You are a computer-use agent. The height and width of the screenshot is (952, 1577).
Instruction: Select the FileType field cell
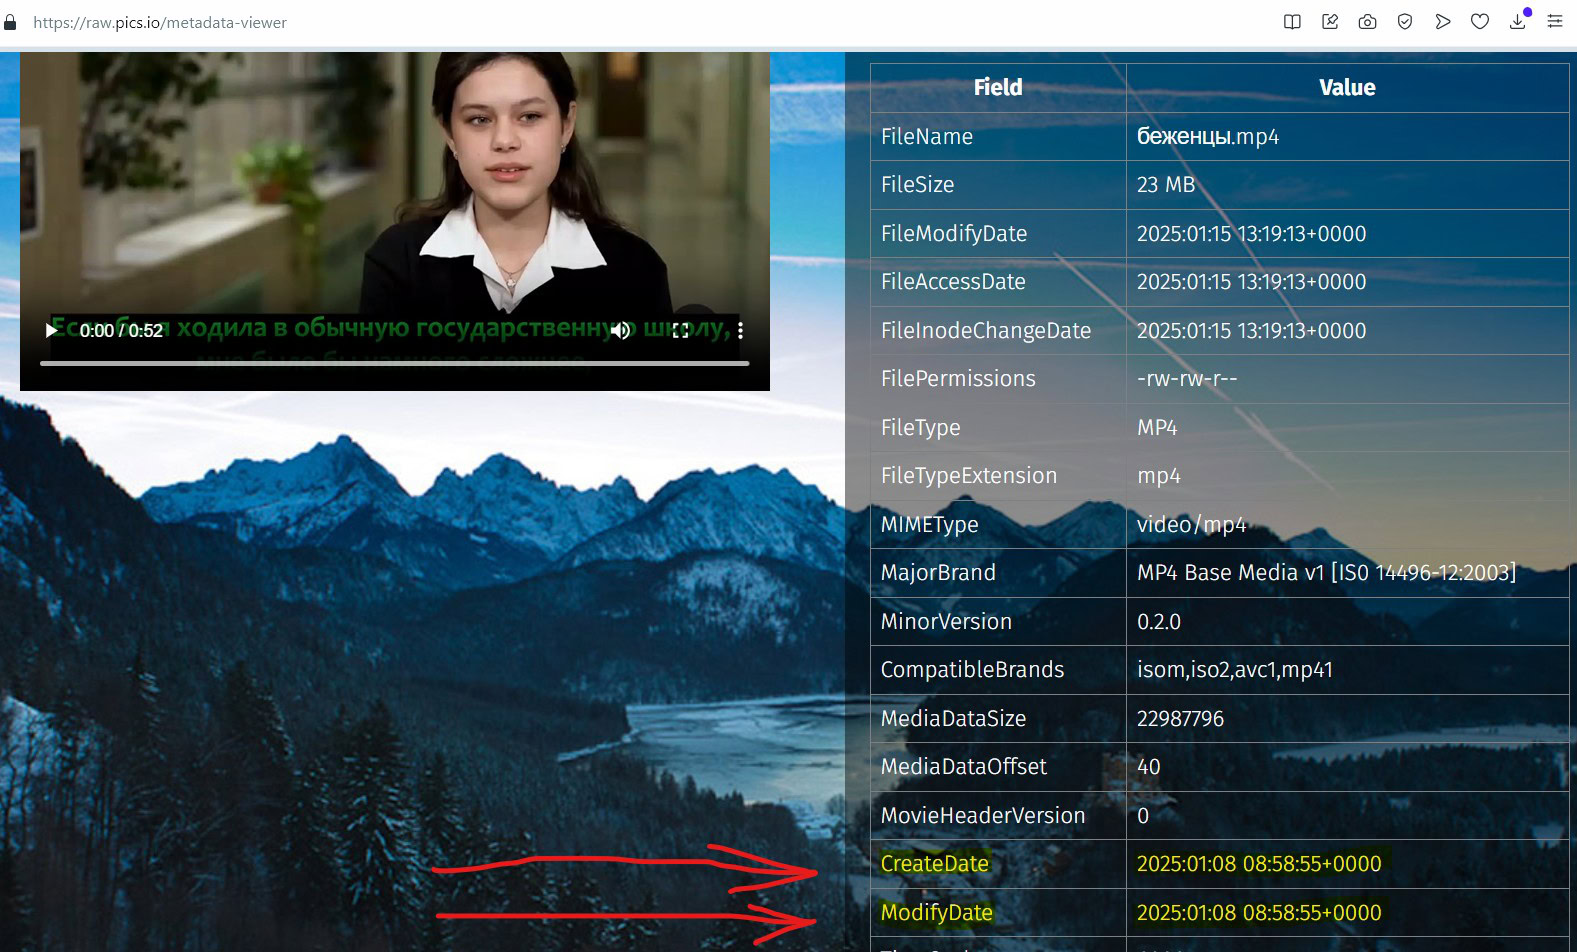[x=998, y=428]
